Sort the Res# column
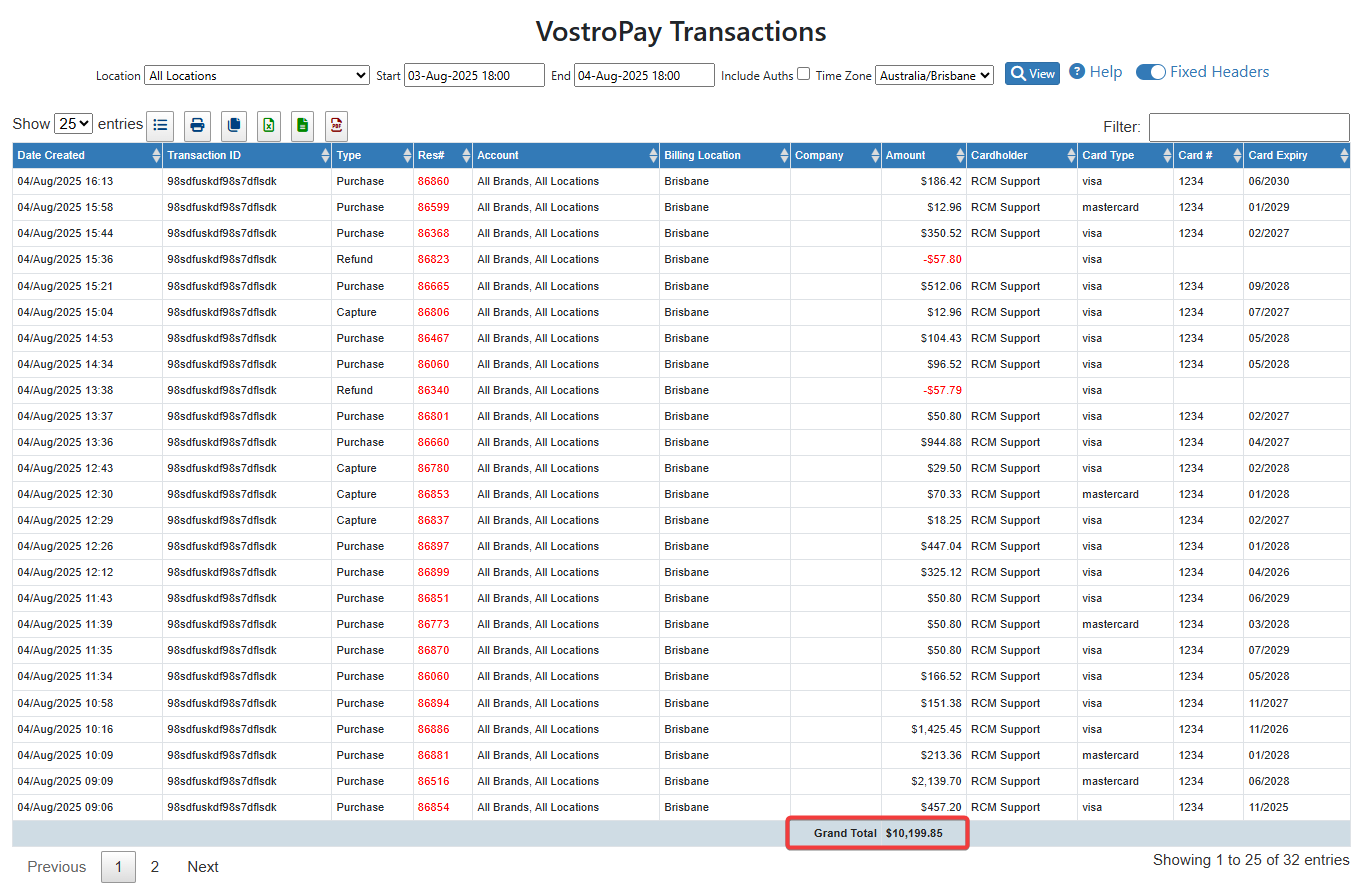 [466, 156]
